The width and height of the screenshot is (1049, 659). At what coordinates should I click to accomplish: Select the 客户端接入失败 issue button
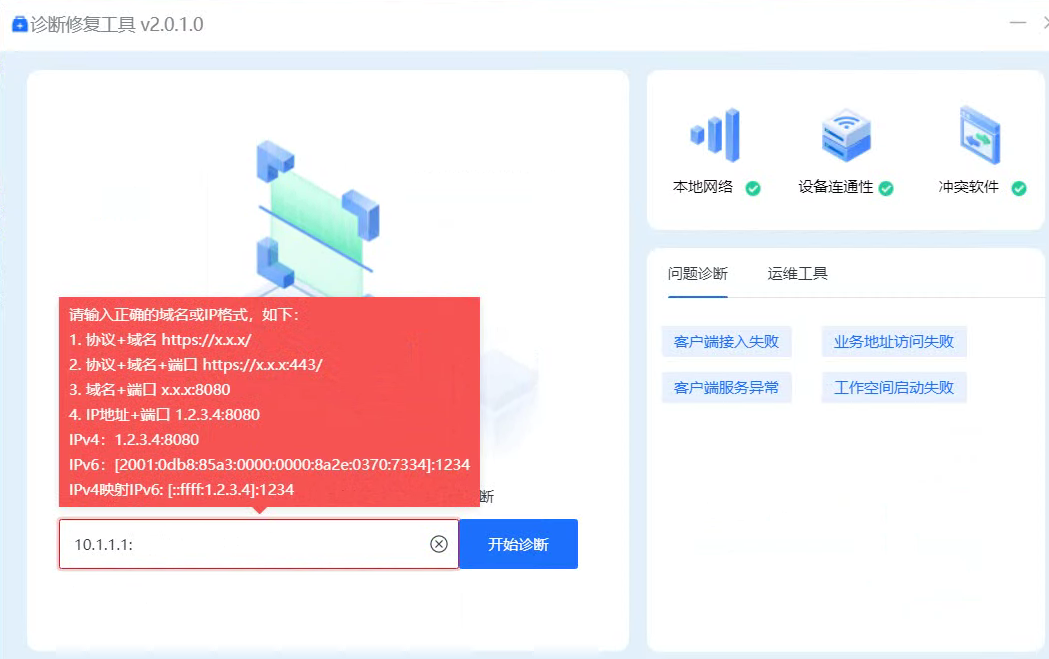pyautogui.click(x=727, y=342)
